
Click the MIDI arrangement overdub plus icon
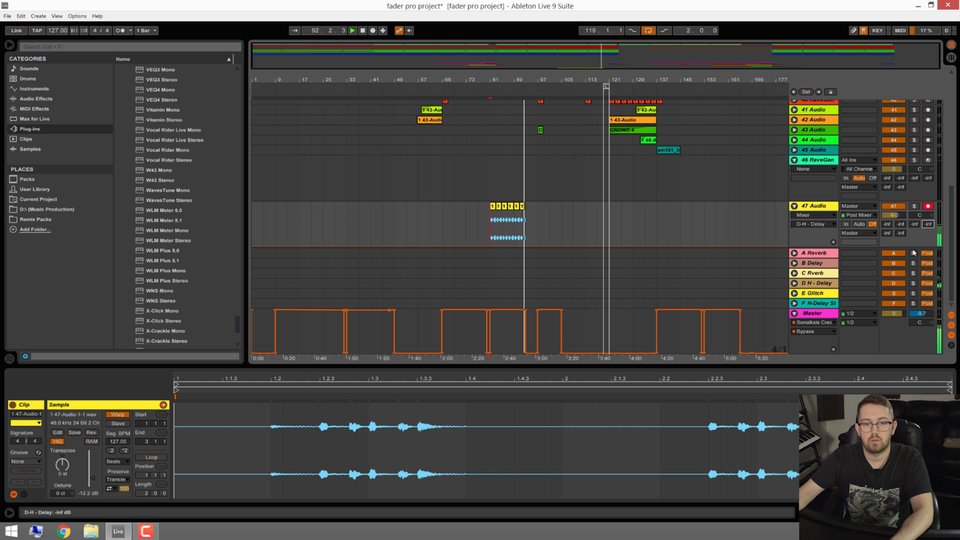383,30
